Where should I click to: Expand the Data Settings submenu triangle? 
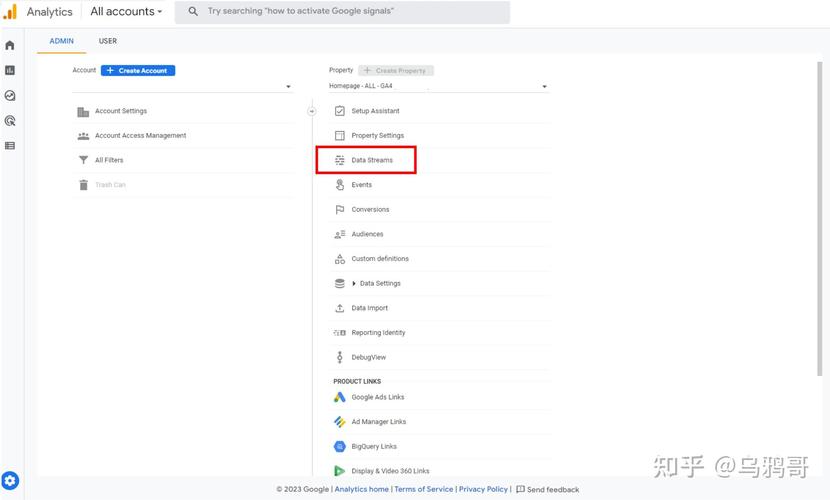[354, 284]
